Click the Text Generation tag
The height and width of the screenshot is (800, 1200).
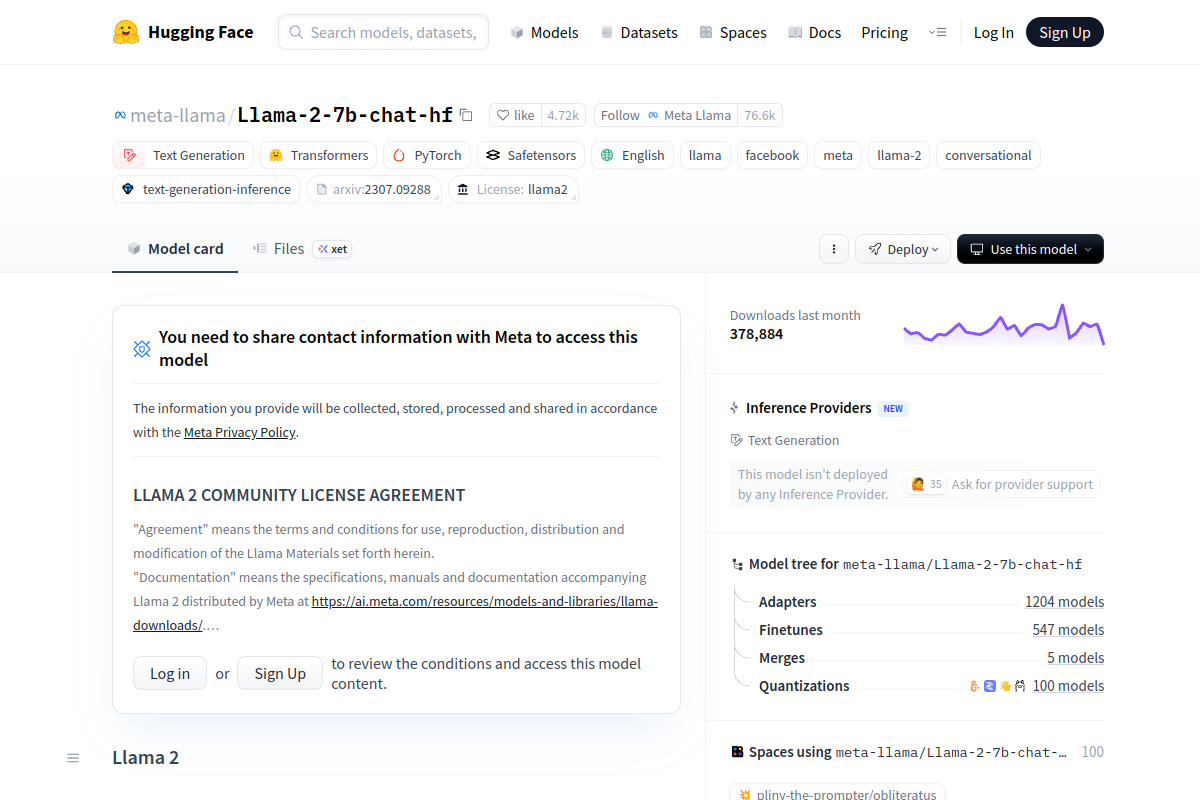(x=183, y=155)
